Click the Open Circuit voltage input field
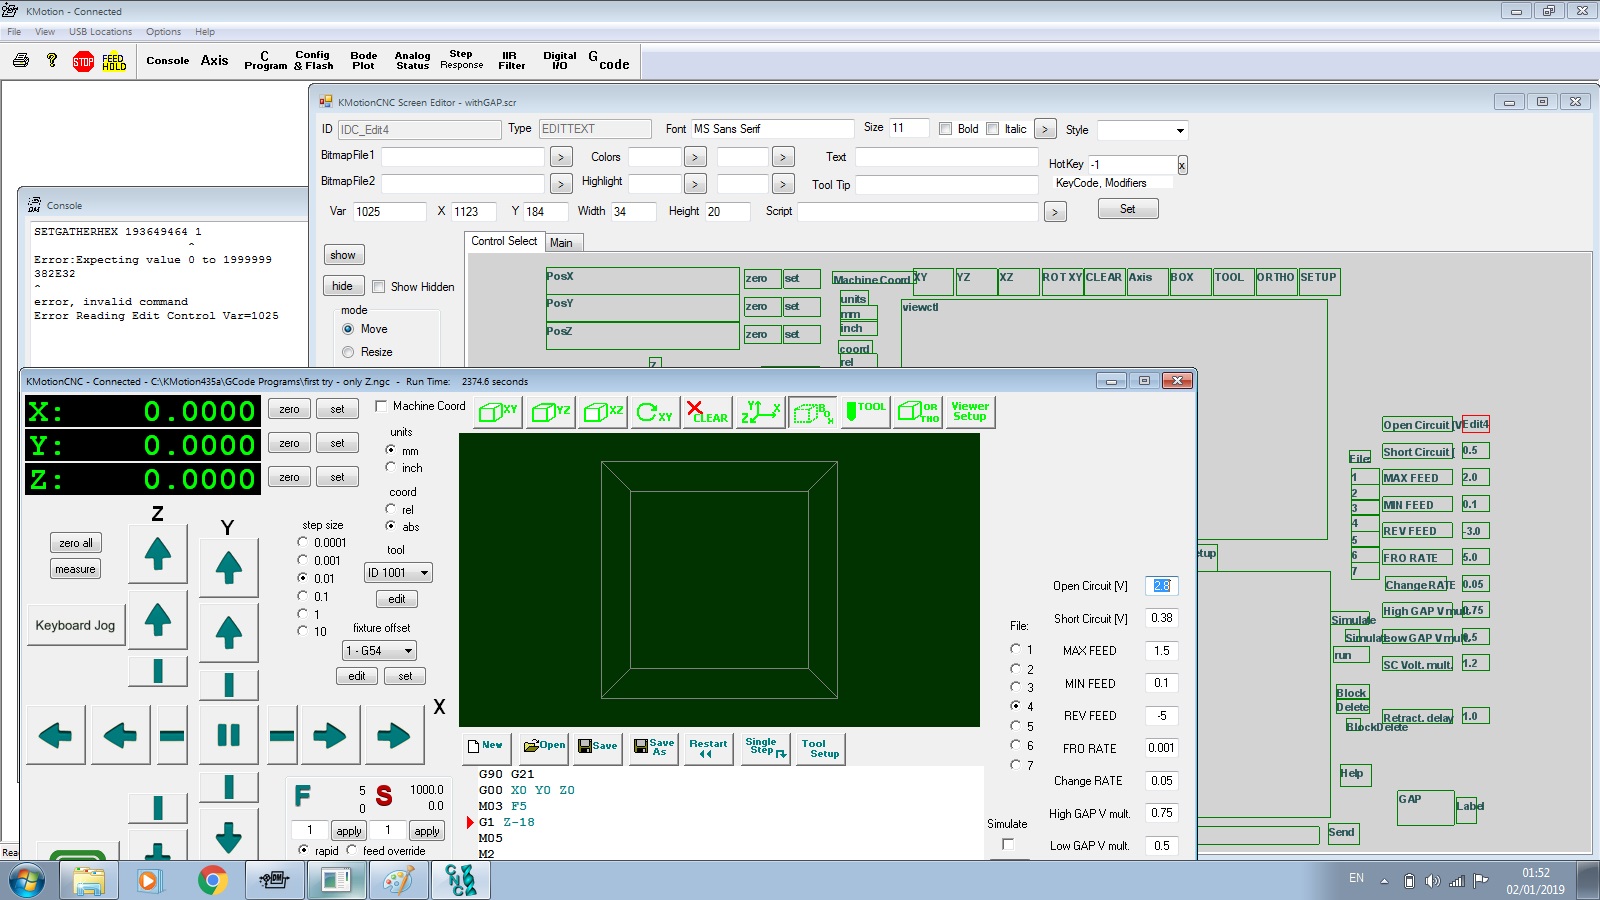The width and height of the screenshot is (1600, 900). click(1161, 586)
